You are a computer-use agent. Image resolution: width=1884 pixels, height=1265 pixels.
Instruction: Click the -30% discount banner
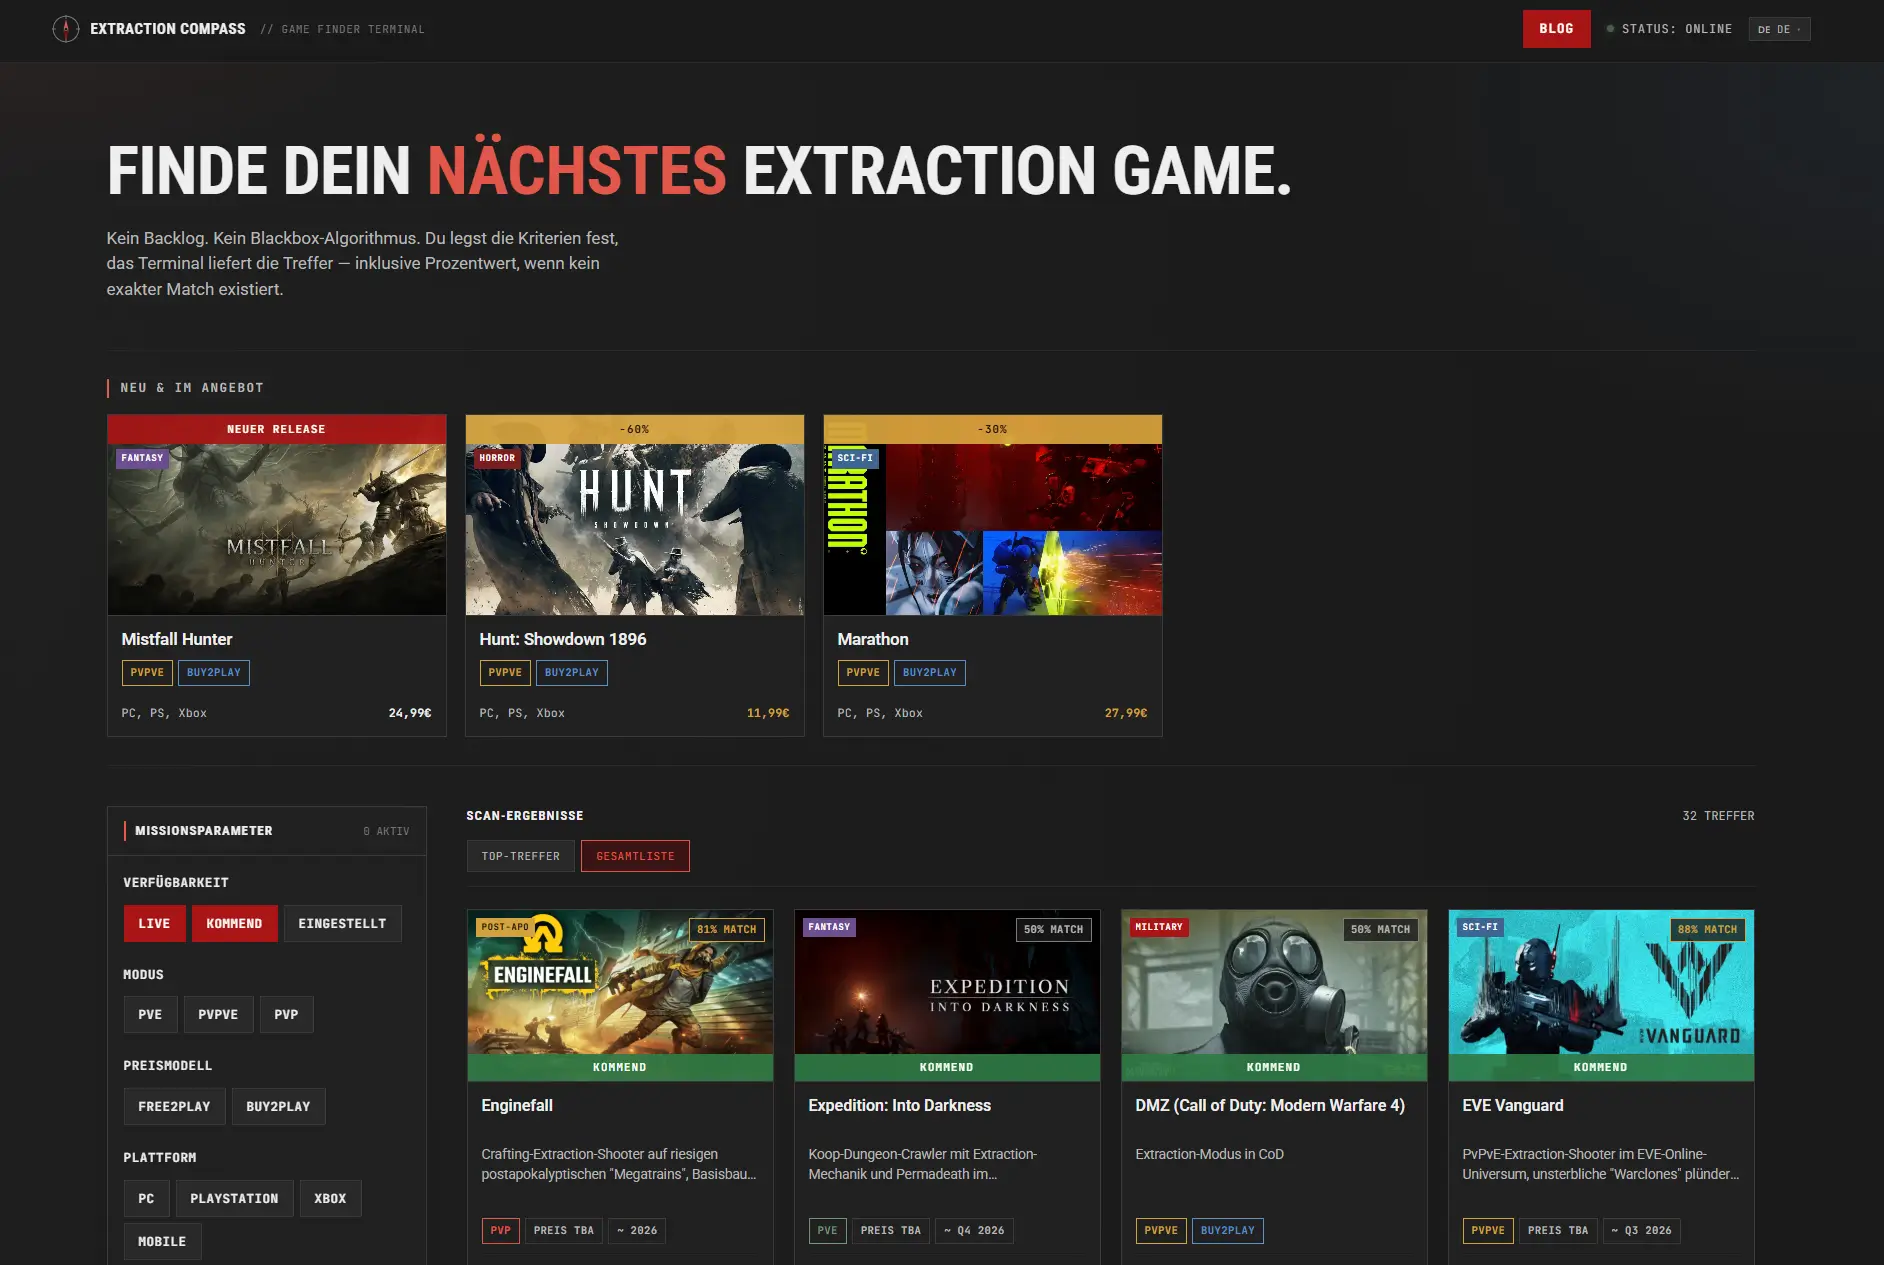(x=993, y=430)
